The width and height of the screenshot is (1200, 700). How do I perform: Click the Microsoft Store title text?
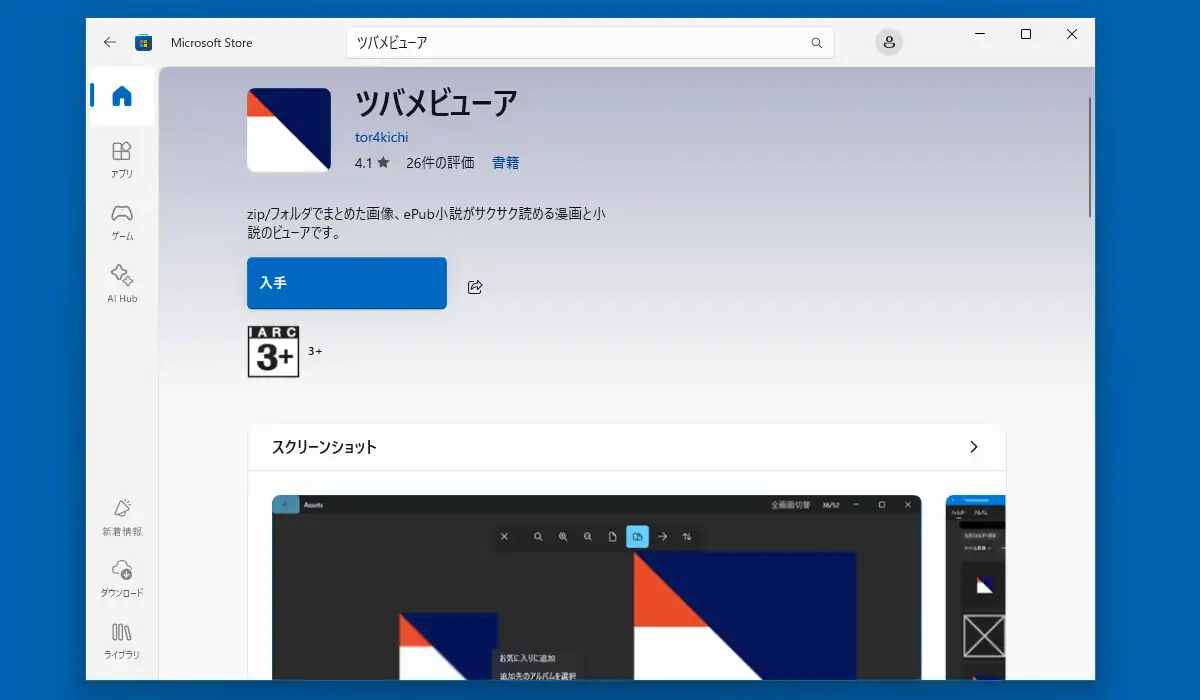(x=212, y=43)
